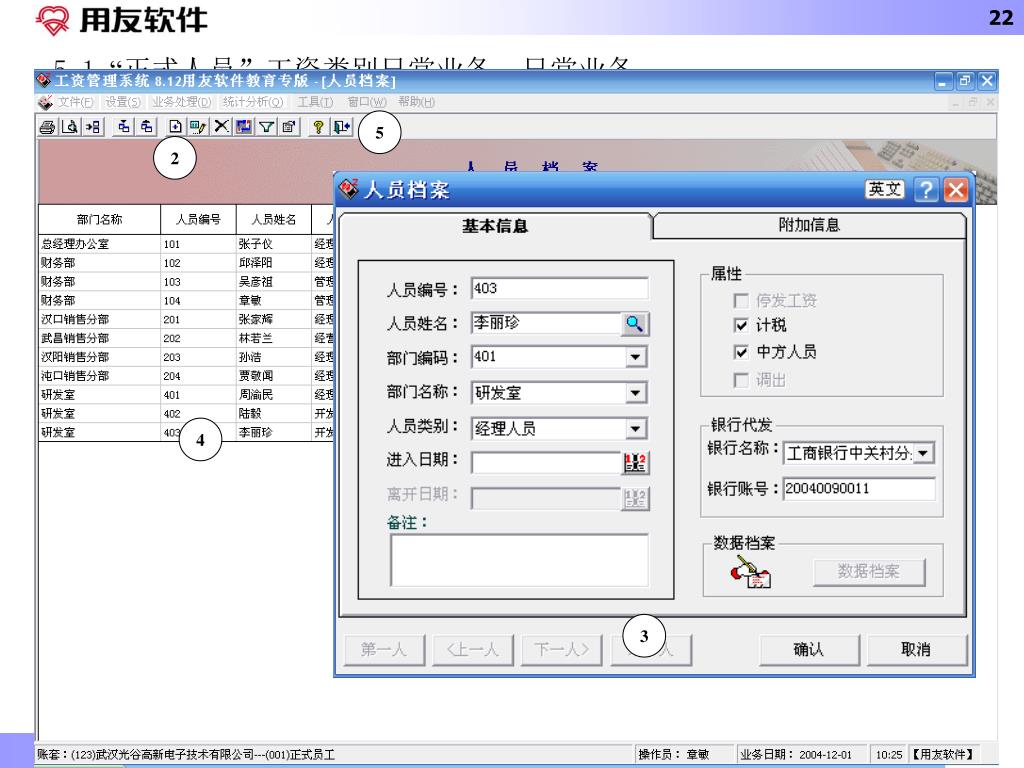
Task: Click the system menu icon beside 文件 menu
Action: (45, 103)
